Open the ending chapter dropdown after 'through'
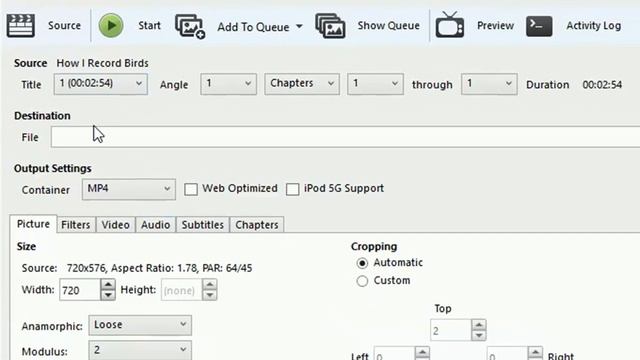Image resolution: width=640 pixels, height=360 pixels. [x=489, y=84]
